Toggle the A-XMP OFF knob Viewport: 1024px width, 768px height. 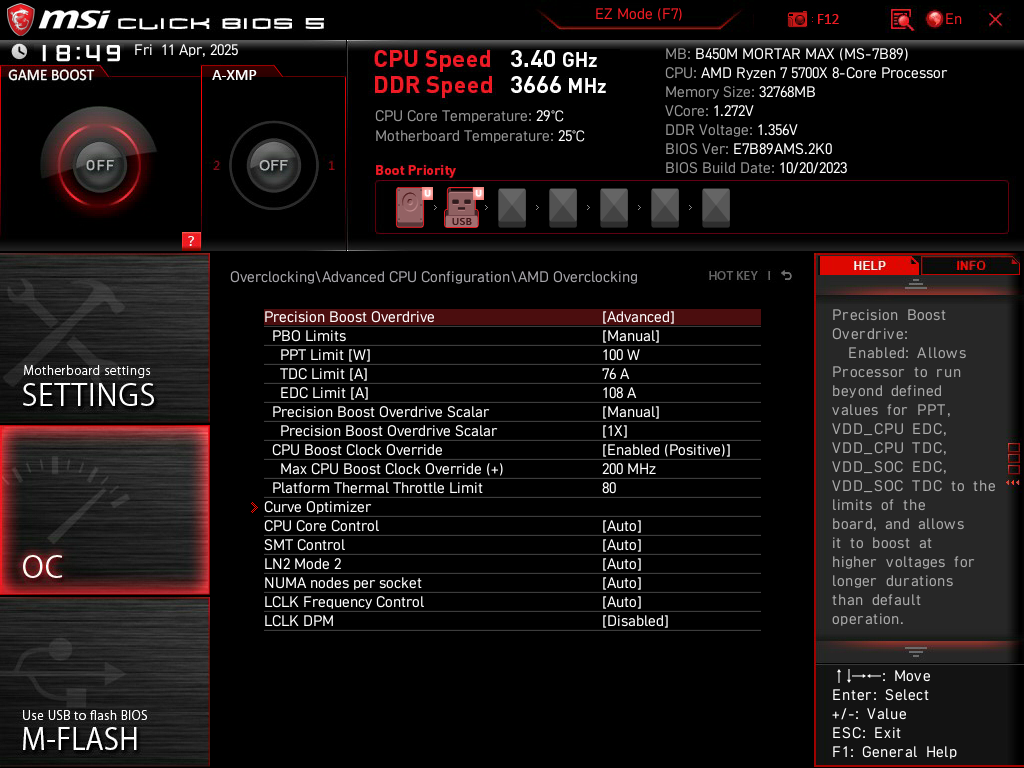coord(273,165)
